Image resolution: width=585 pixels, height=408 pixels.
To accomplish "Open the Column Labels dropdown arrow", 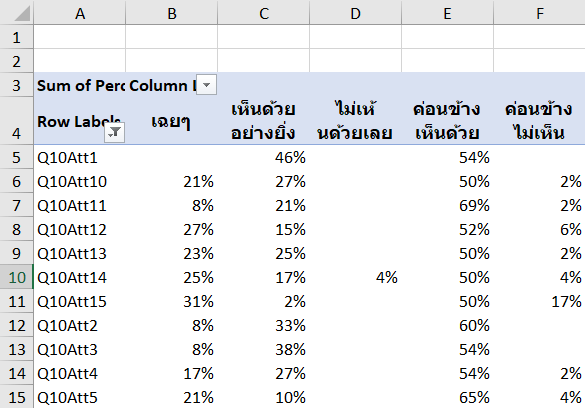I will (x=206, y=85).
